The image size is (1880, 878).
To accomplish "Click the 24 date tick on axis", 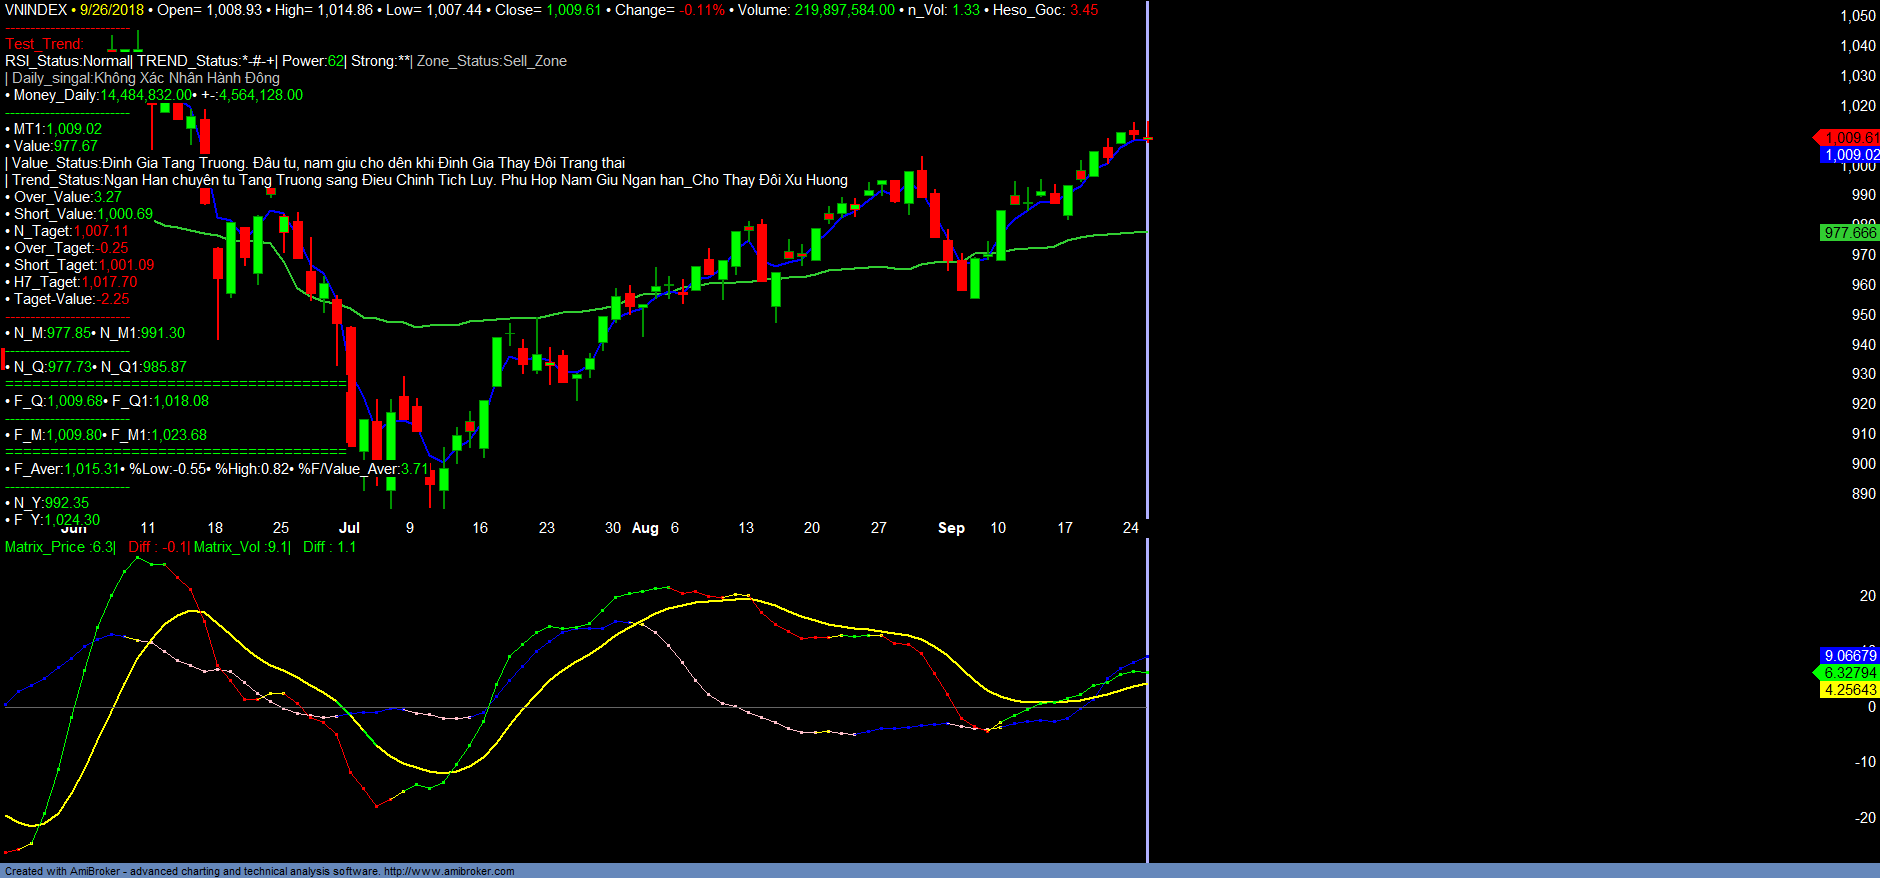I will [1130, 528].
